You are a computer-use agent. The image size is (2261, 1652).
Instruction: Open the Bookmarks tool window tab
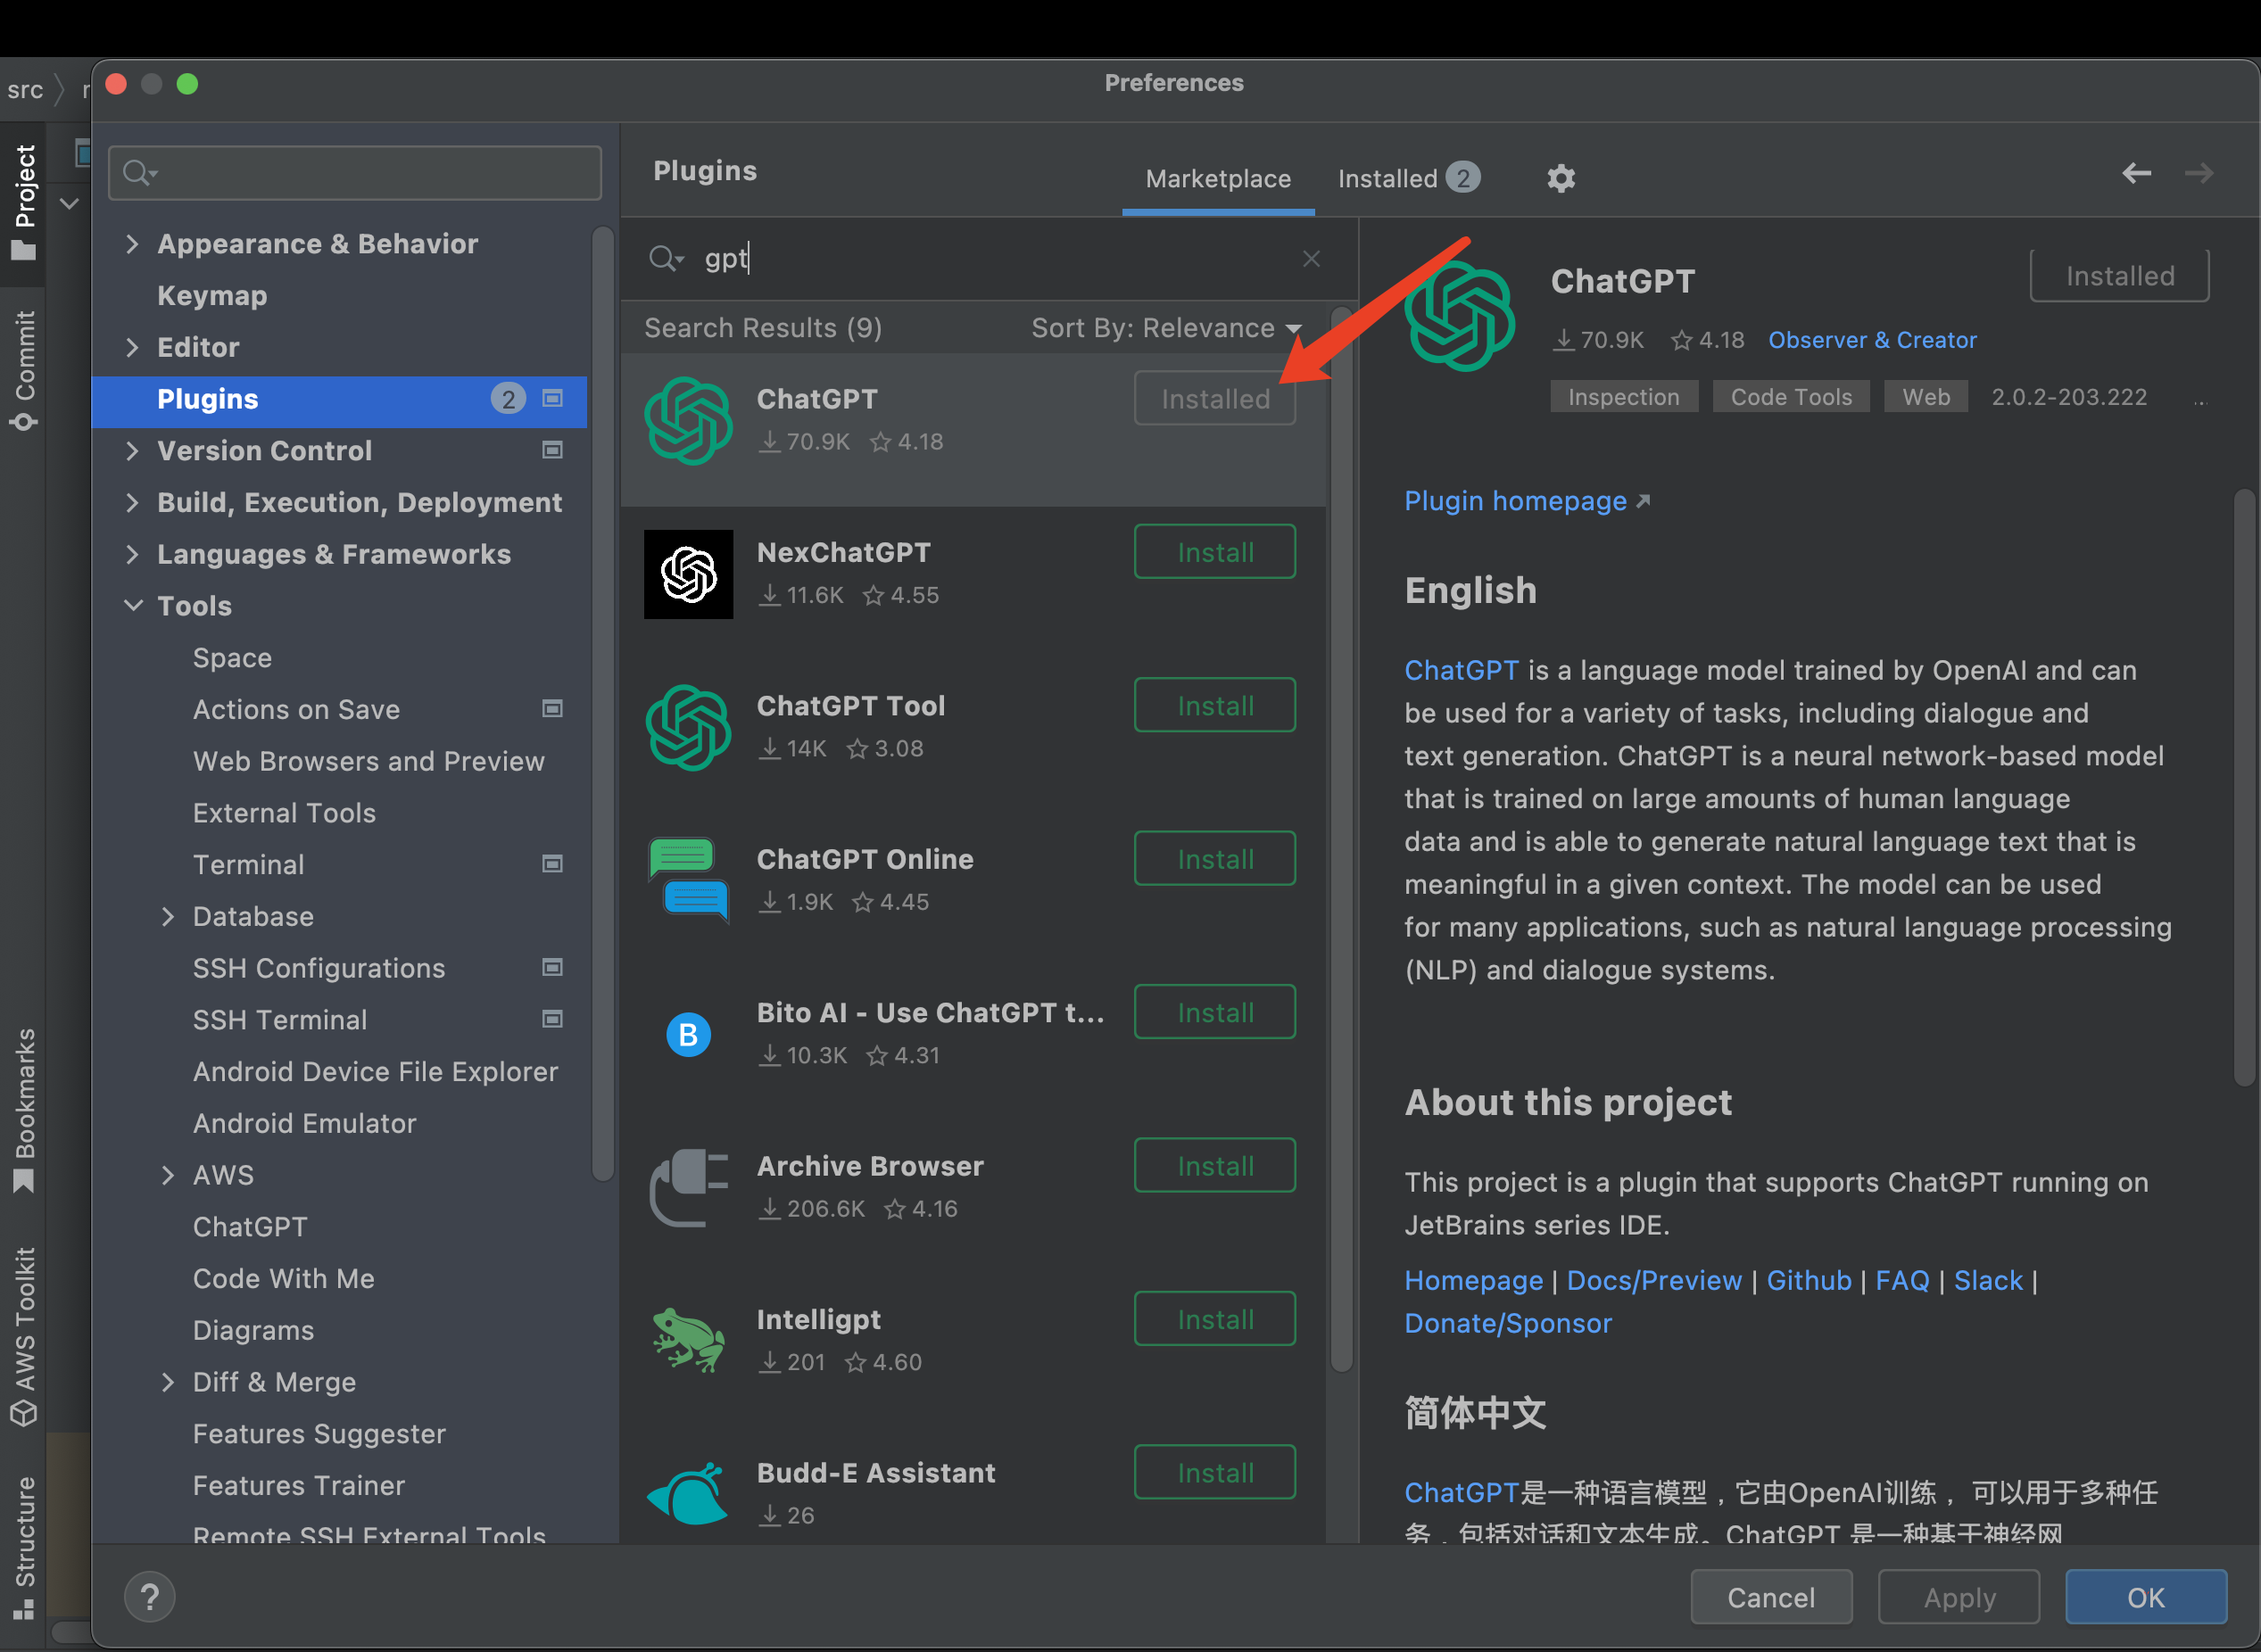[24, 1110]
